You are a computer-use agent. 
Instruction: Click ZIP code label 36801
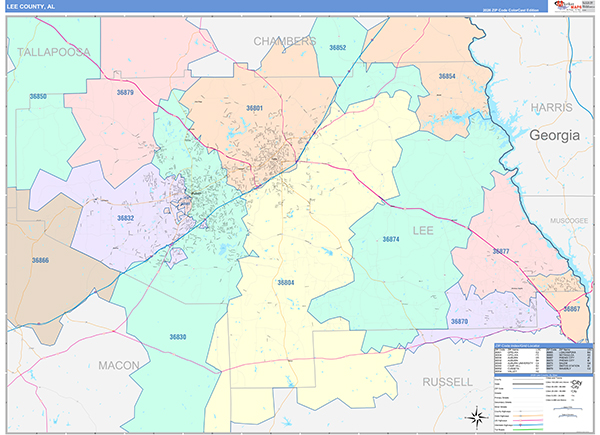[x=254, y=108]
